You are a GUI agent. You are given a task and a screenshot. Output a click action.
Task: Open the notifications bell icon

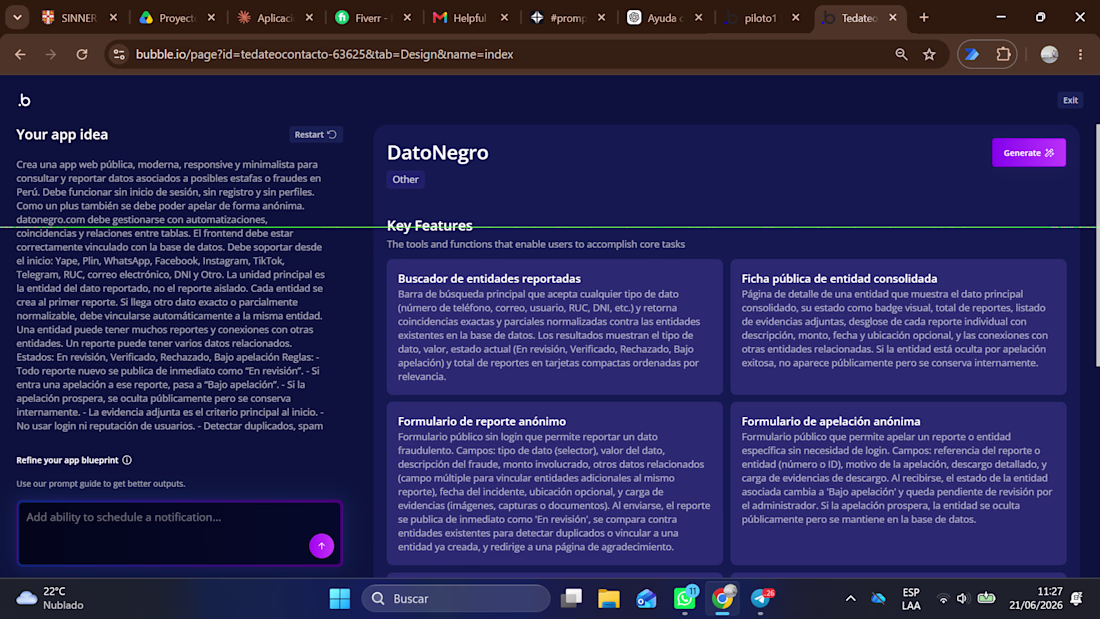point(1078,599)
